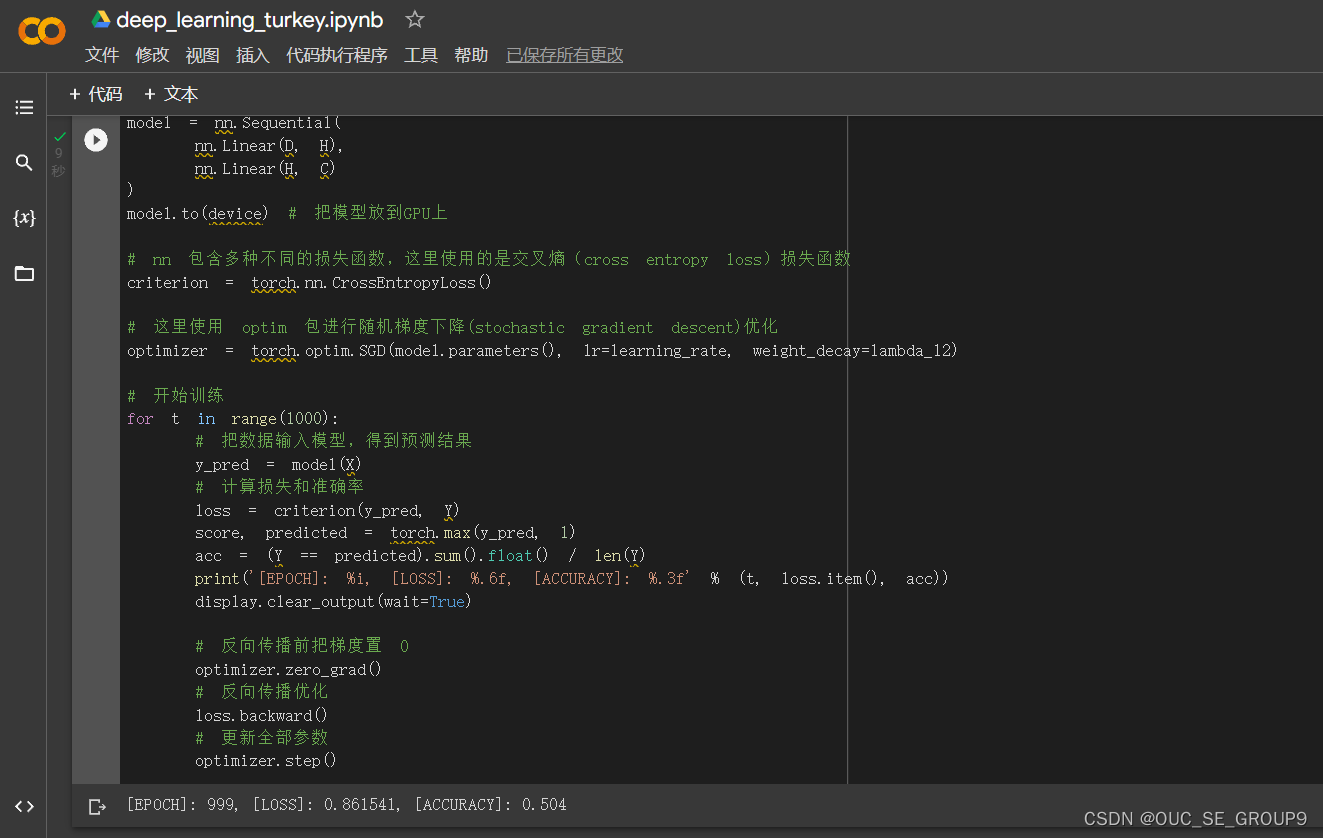The image size is (1323, 838).
Task: Open the files folder sidebar panel
Action: (24, 273)
